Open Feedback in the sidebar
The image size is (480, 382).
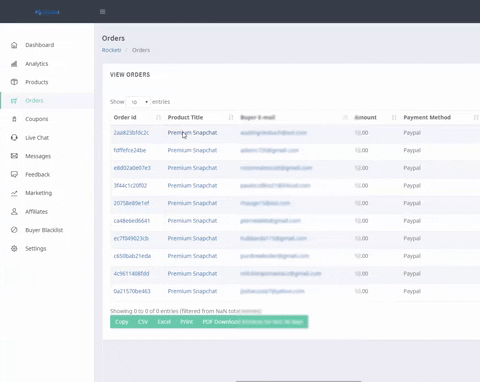38,174
